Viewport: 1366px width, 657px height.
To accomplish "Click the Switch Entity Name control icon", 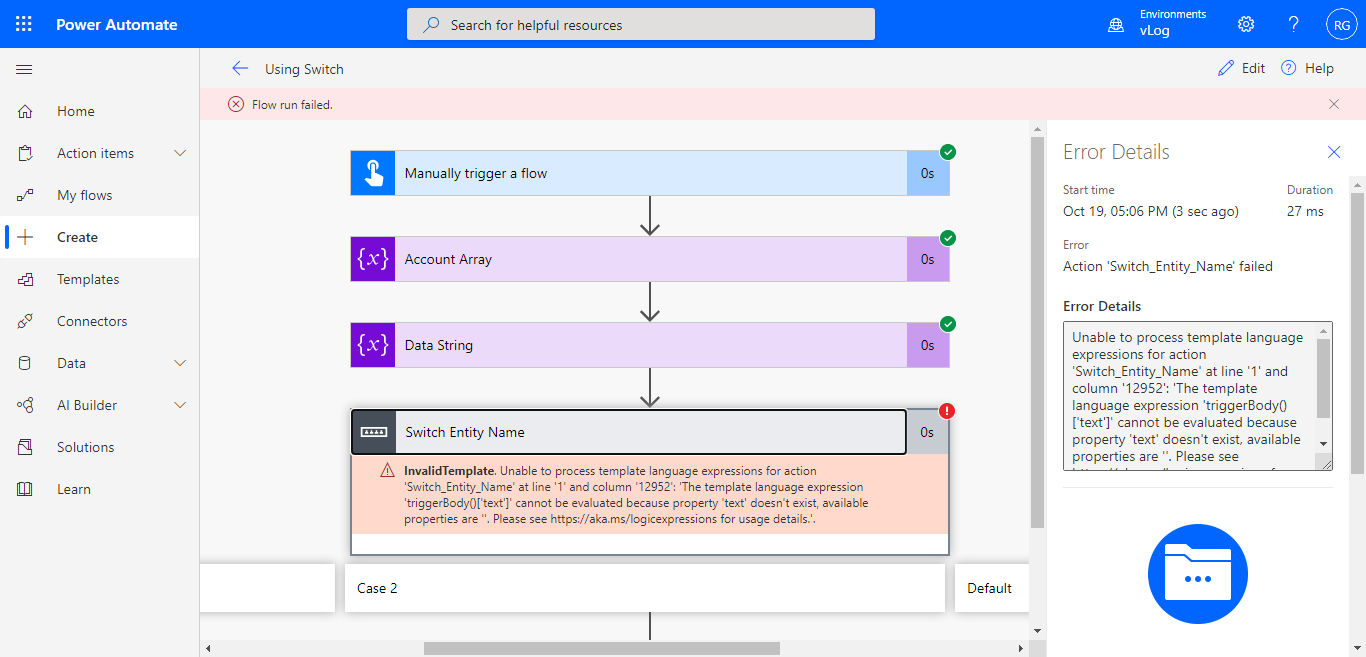I will (x=373, y=432).
